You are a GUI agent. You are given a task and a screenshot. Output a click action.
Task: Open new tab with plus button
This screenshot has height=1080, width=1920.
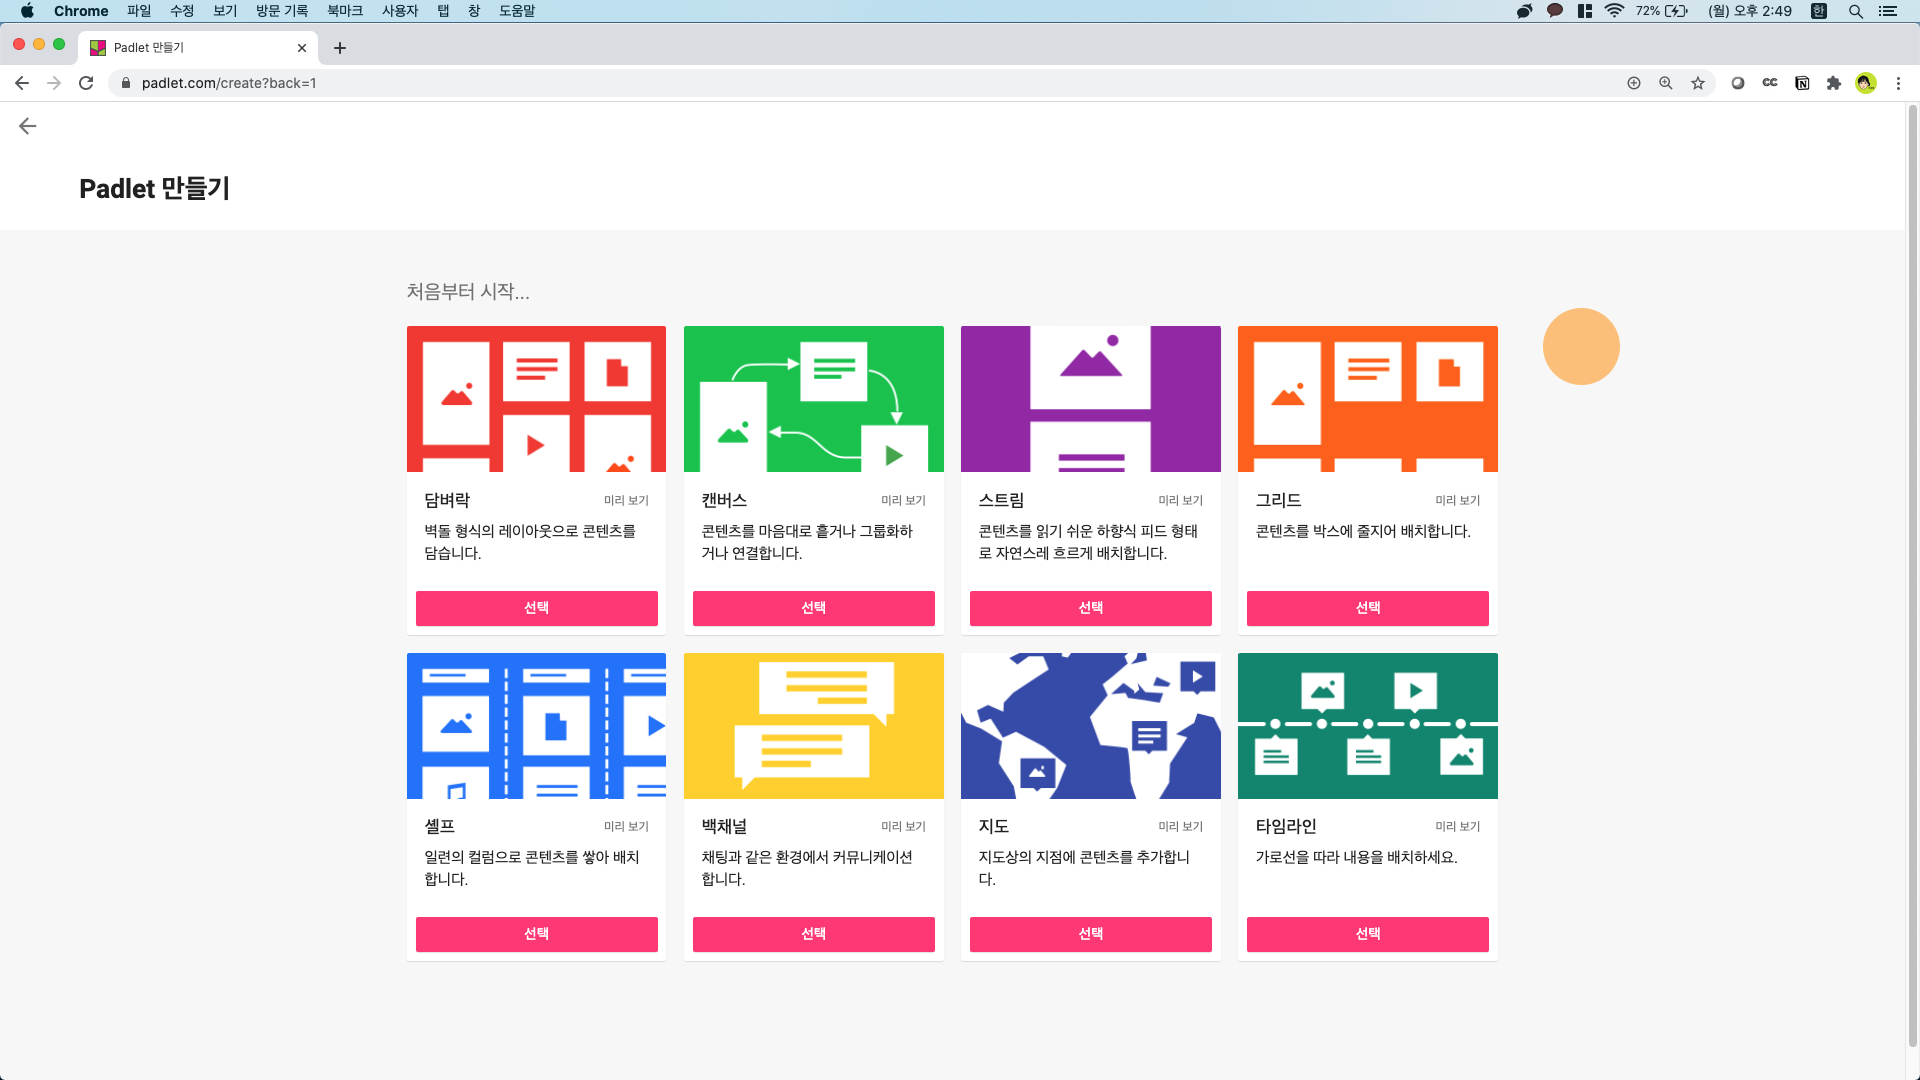(x=340, y=48)
